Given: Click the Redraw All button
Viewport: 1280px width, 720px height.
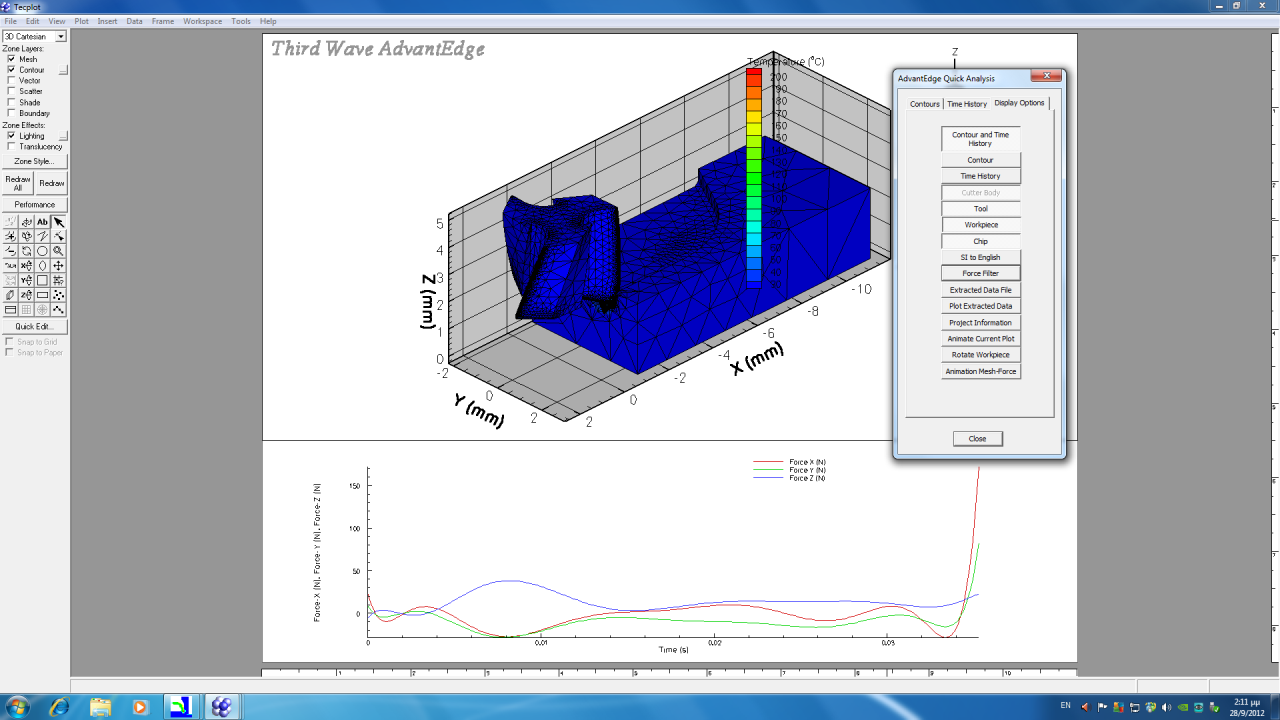Looking at the screenshot, I should (18, 183).
